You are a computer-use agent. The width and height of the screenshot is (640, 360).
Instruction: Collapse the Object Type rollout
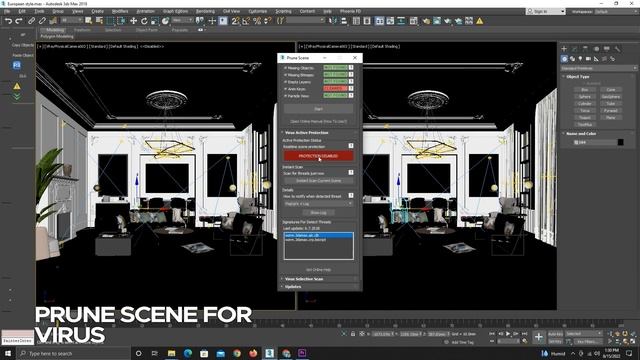[578, 76]
